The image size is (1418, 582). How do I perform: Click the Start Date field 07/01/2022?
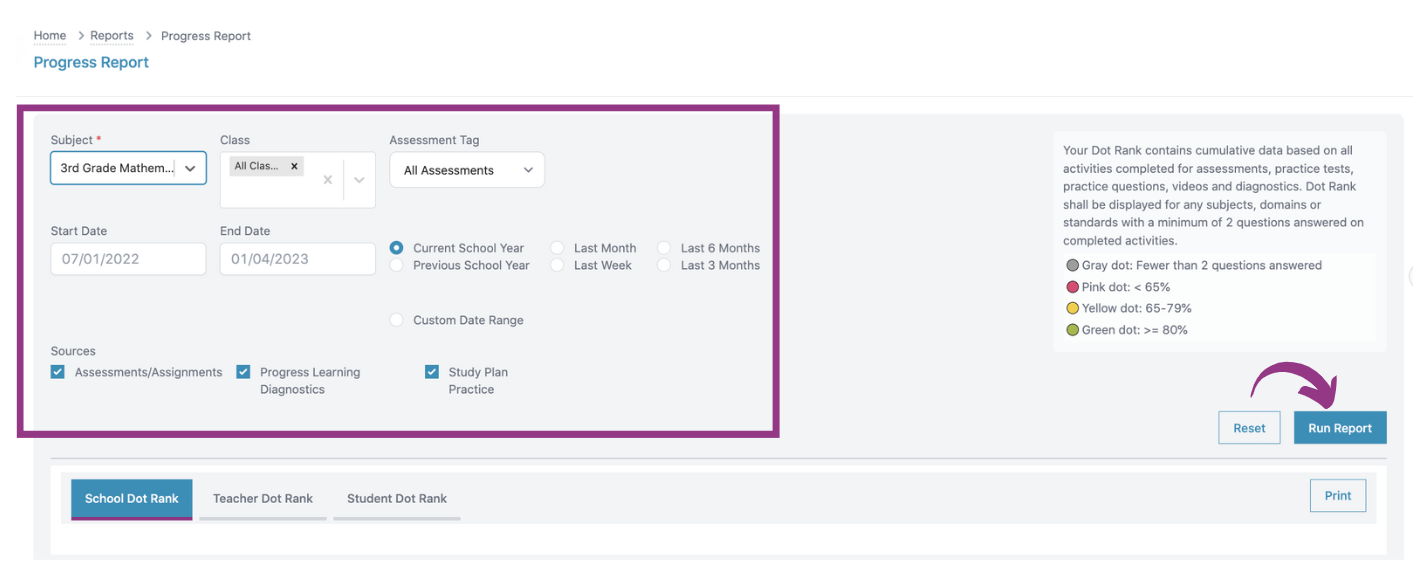129,259
